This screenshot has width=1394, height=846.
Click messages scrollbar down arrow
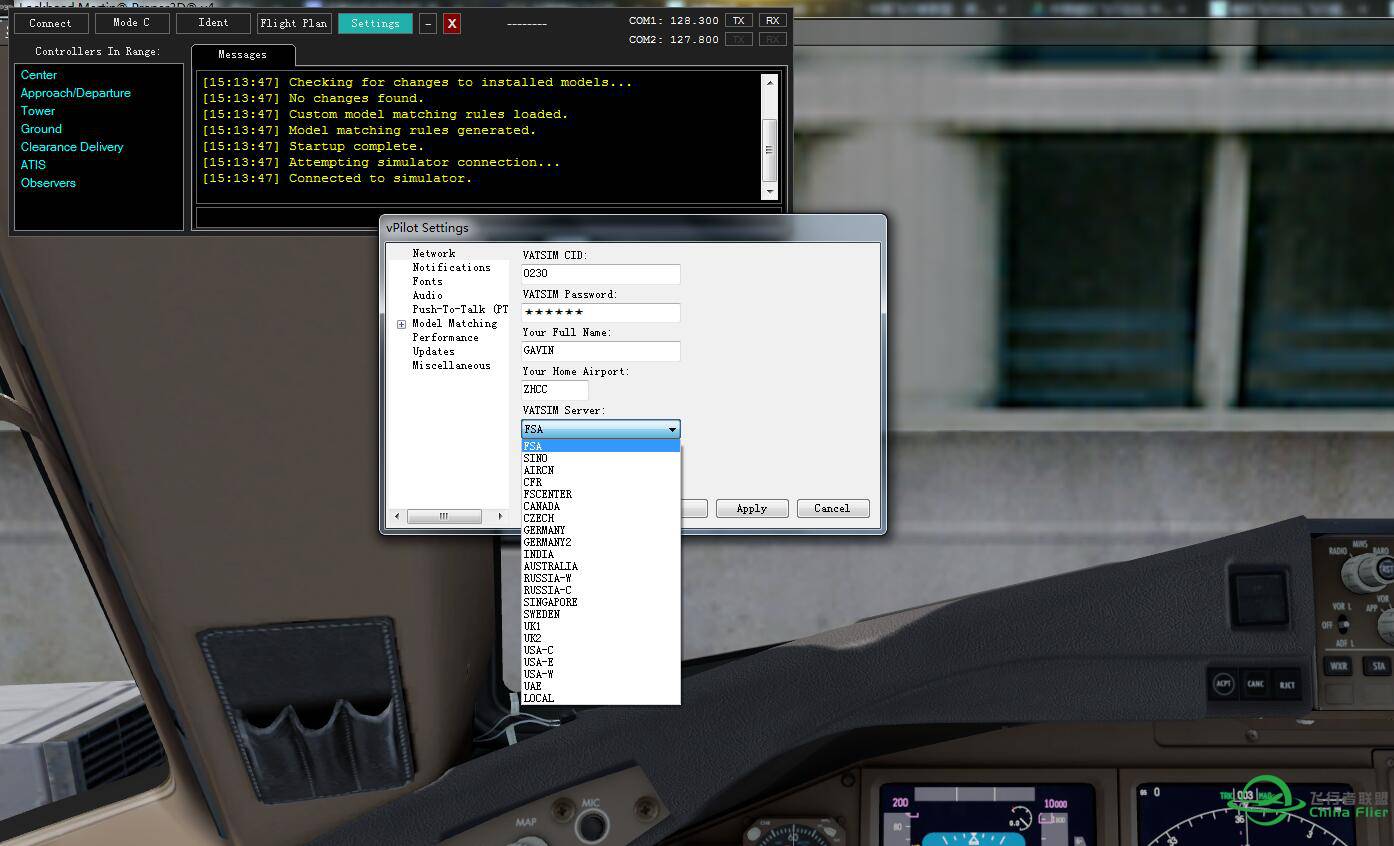(x=770, y=191)
